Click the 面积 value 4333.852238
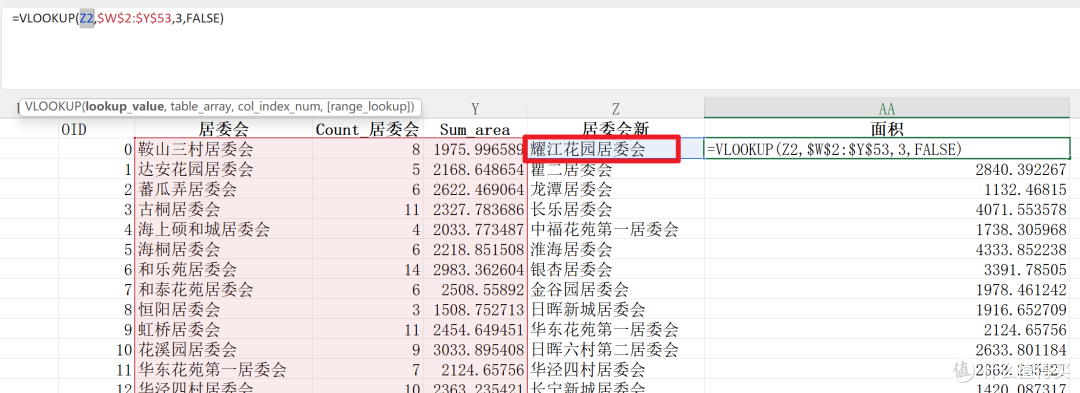 (887, 250)
